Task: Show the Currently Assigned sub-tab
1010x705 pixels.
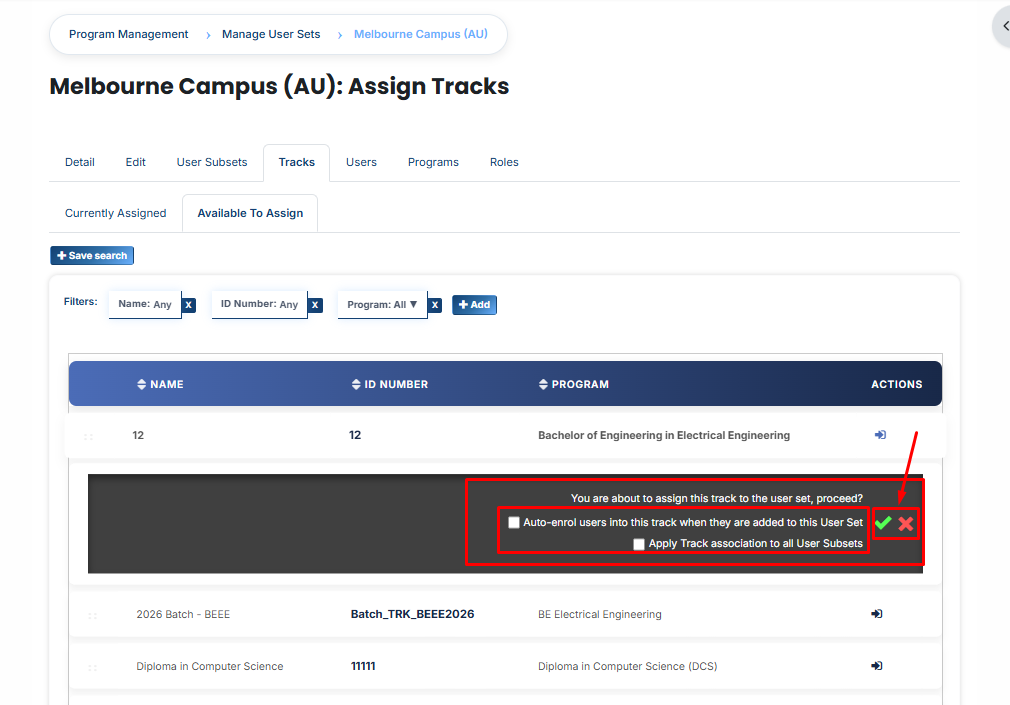Action: click(x=116, y=213)
